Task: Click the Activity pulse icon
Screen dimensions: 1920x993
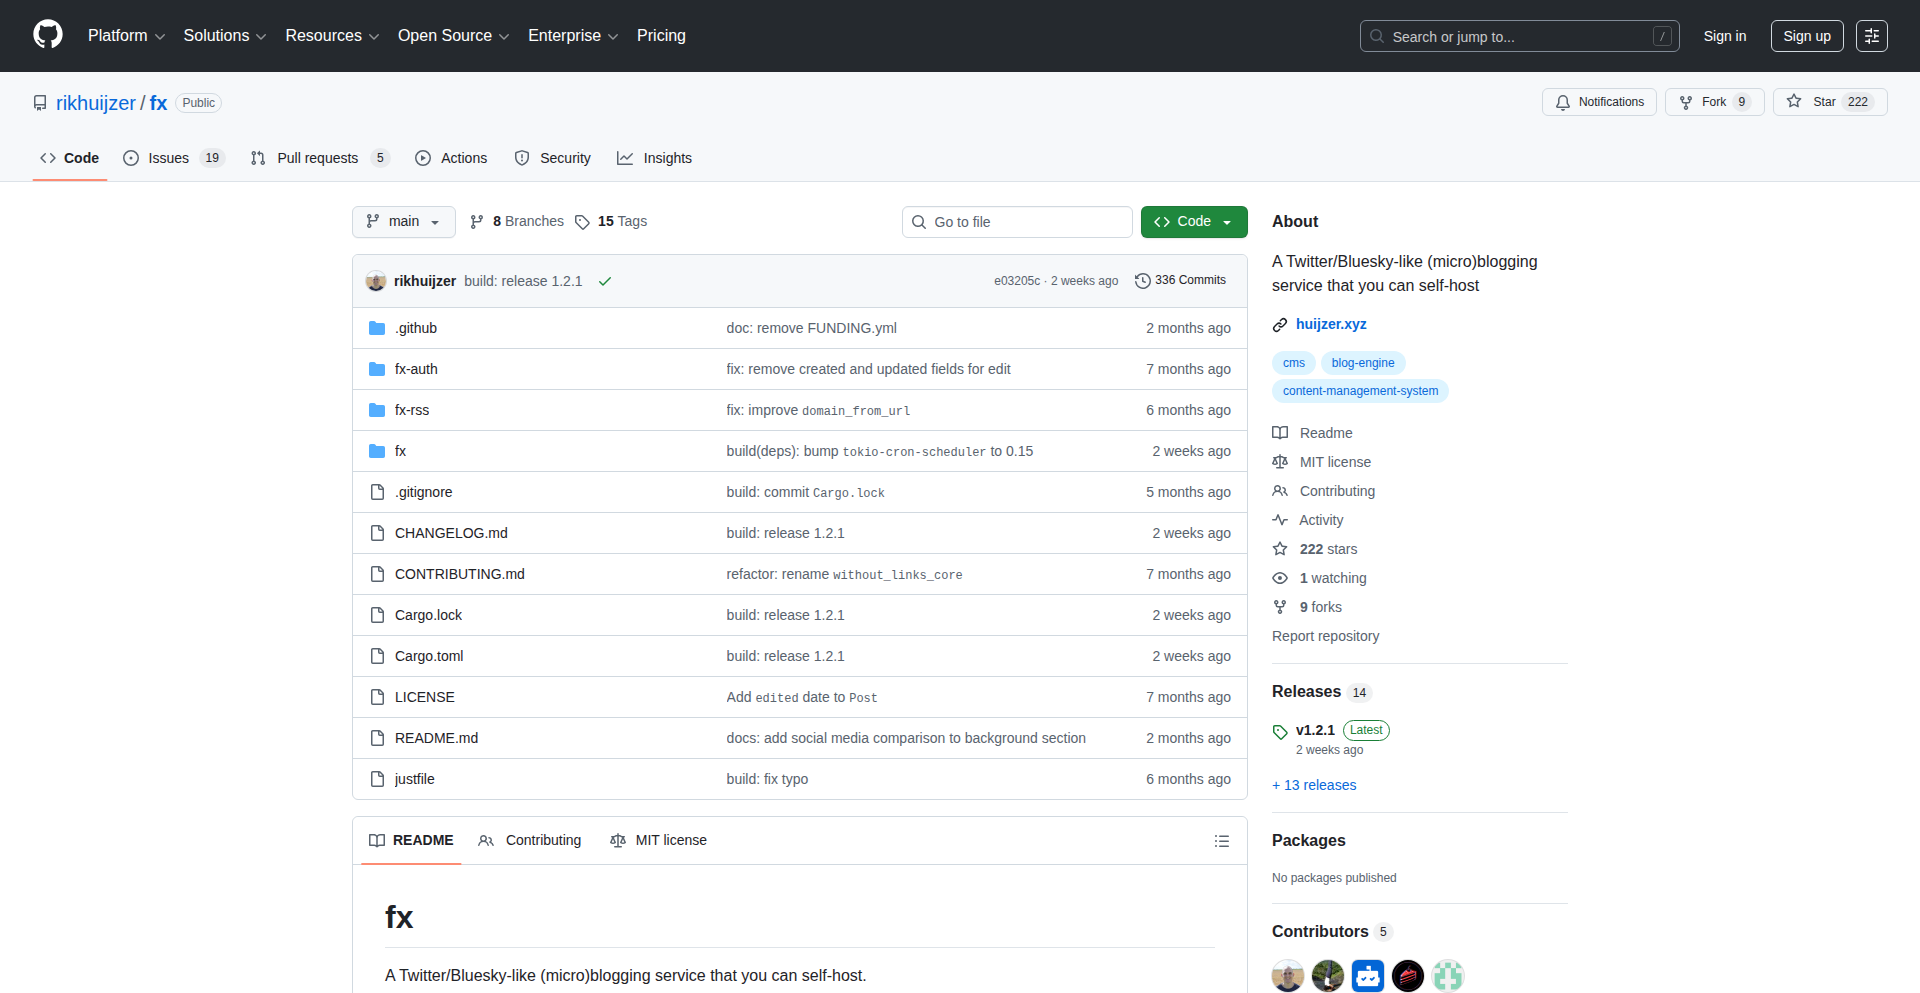Action: tap(1280, 519)
